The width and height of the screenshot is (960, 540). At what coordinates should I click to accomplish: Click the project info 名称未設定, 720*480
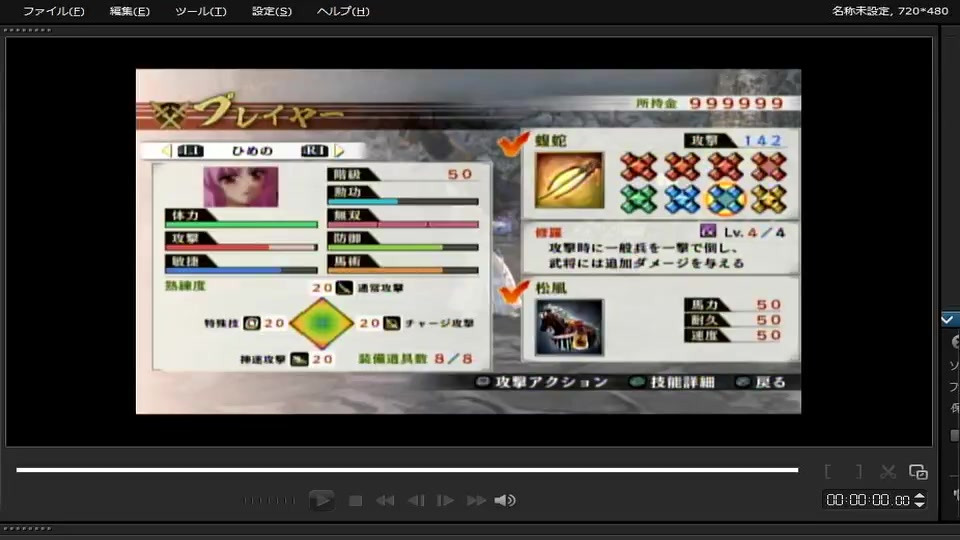point(890,11)
